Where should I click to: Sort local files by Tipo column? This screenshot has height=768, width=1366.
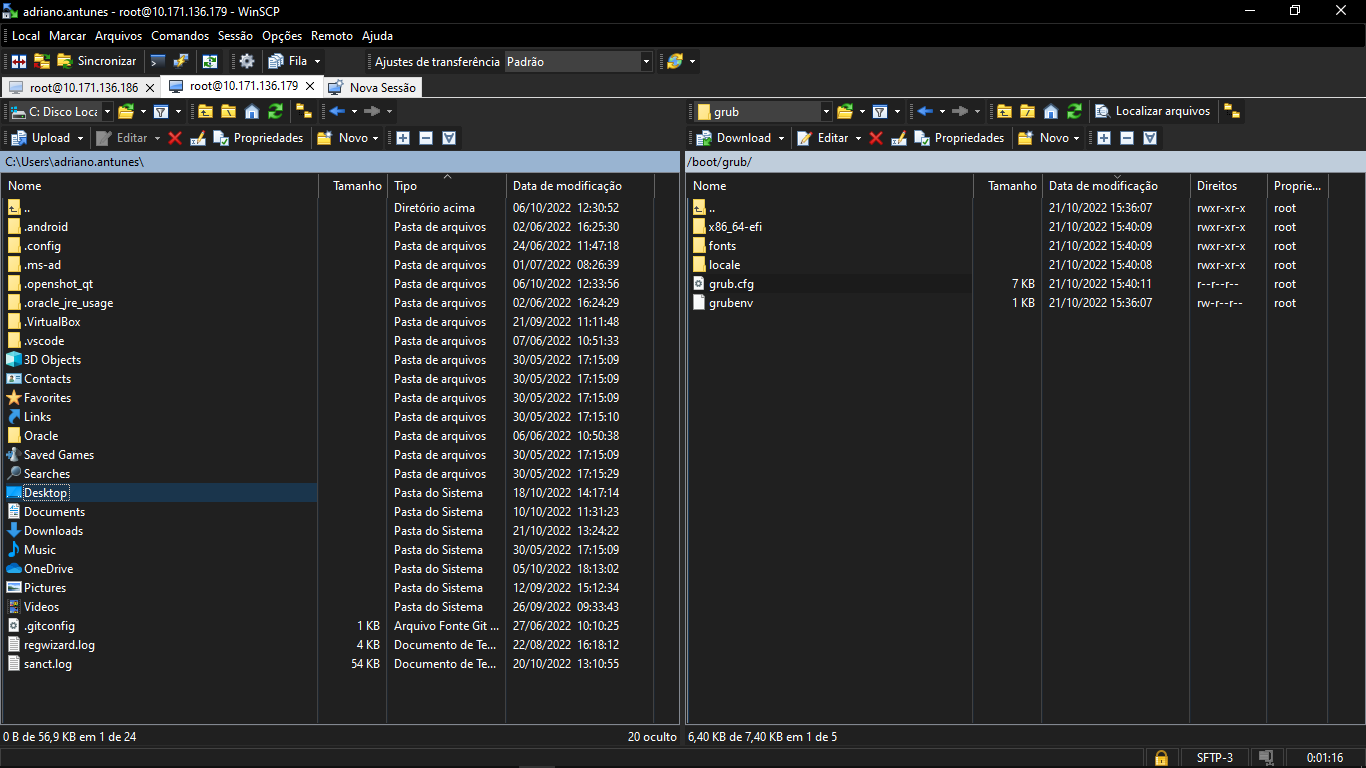447,186
